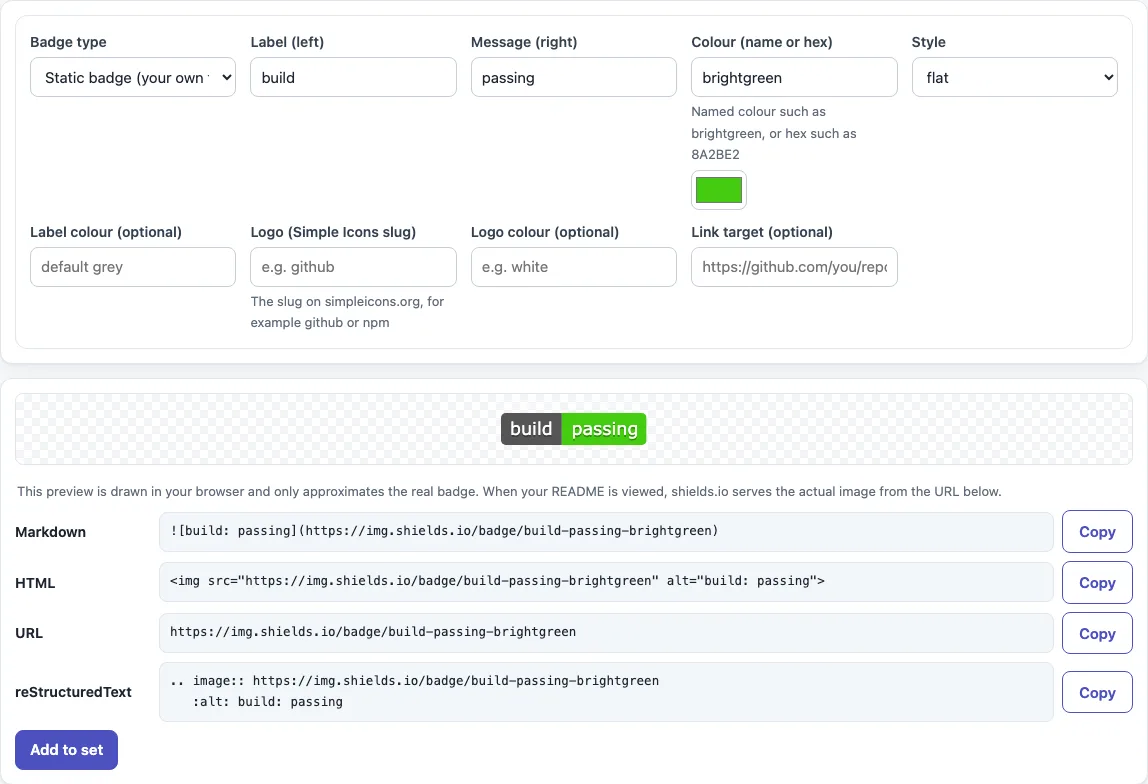Screen dimensions: 1148x784
Task: Edit the Message (right) field containing passing
Action: click(x=573, y=77)
